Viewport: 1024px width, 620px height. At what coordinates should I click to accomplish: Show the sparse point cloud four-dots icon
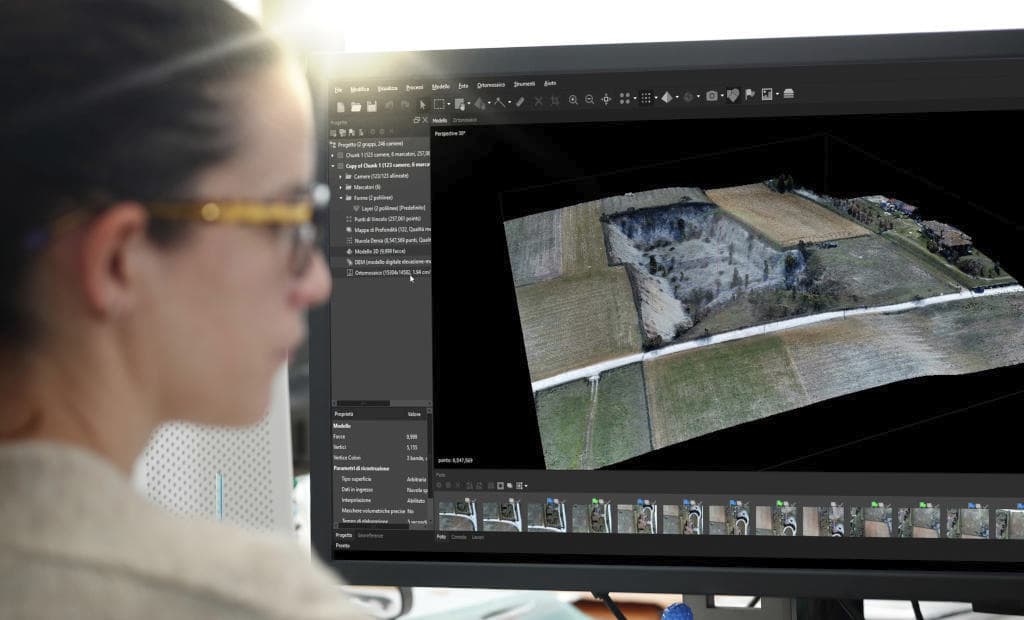coord(624,99)
